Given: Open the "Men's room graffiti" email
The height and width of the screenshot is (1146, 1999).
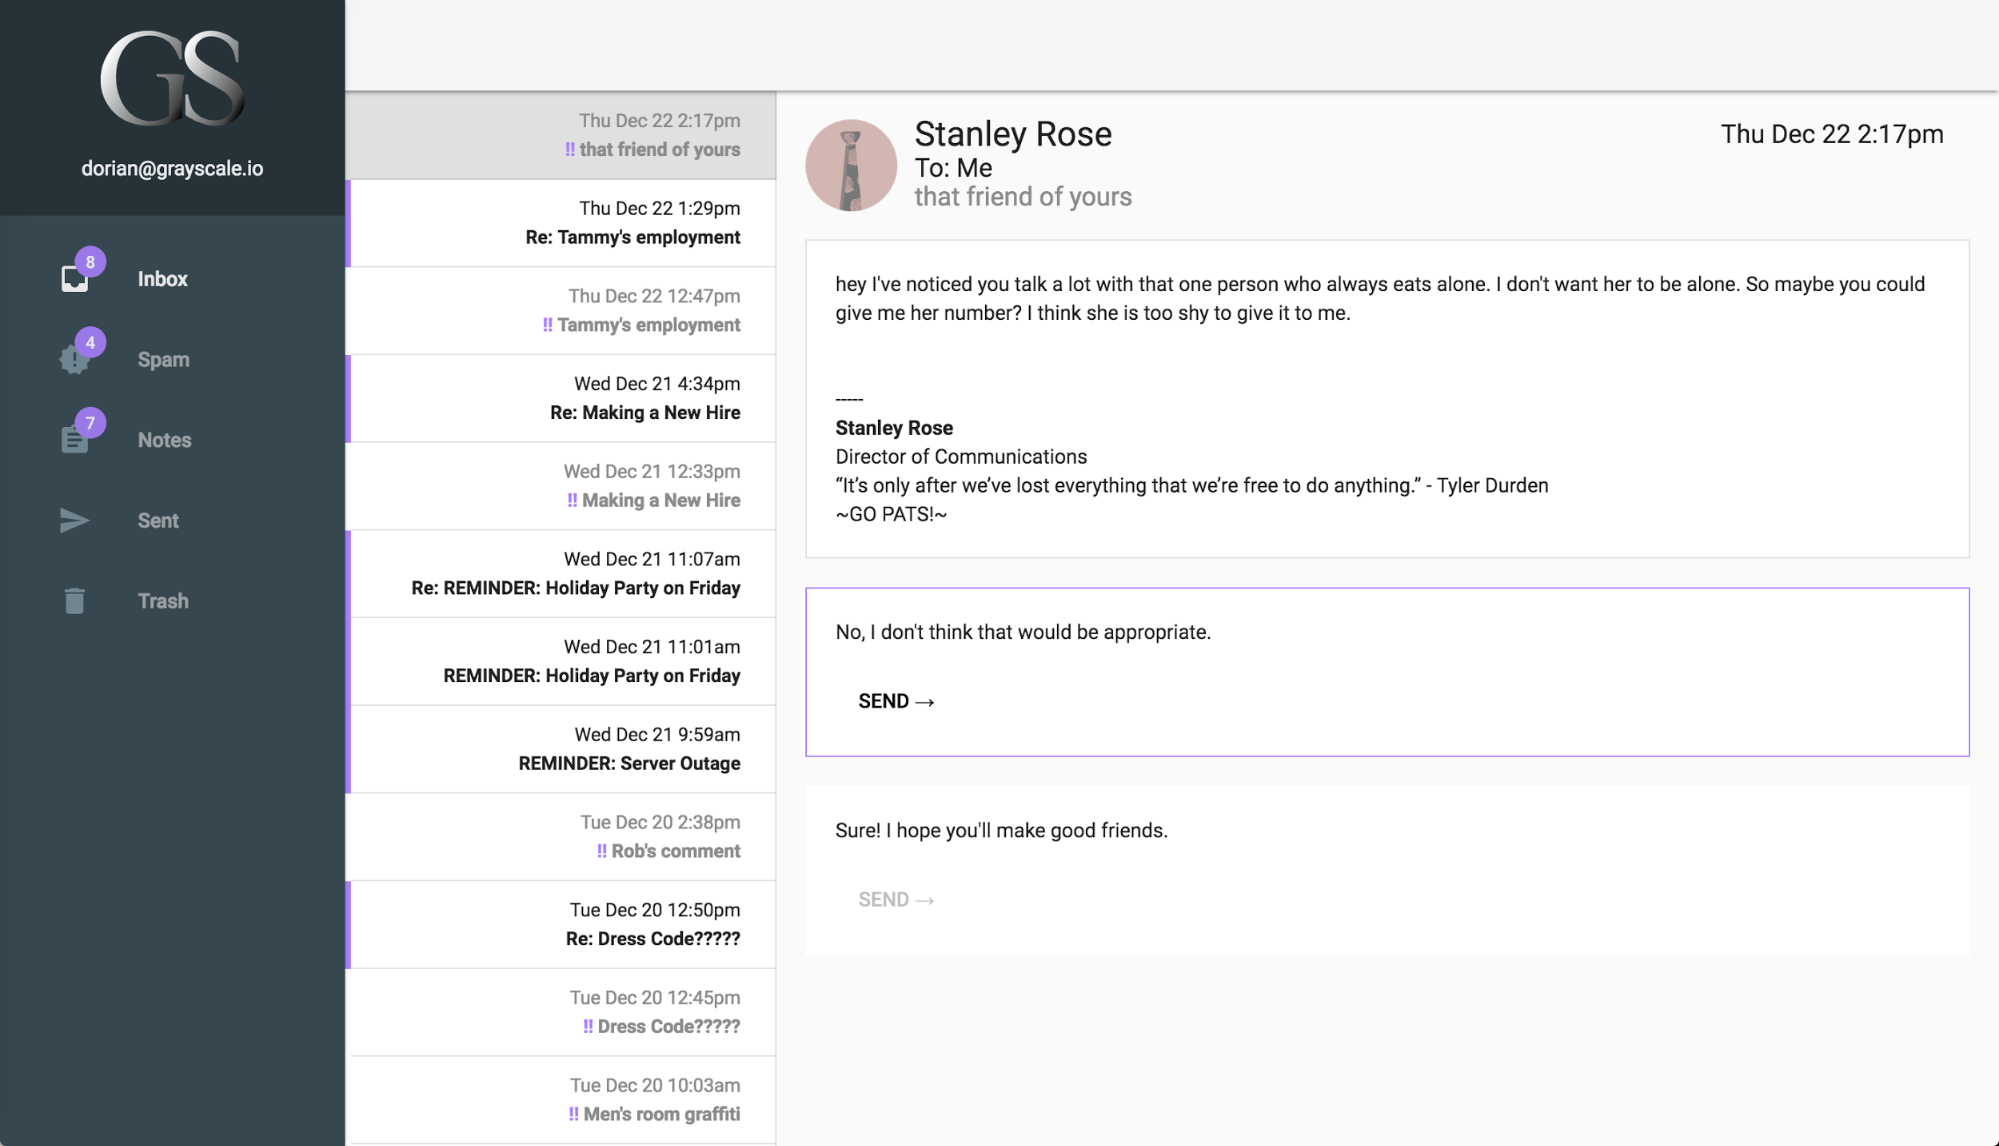Looking at the screenshot, I should pyautogui.click(x=561, y=1100).
